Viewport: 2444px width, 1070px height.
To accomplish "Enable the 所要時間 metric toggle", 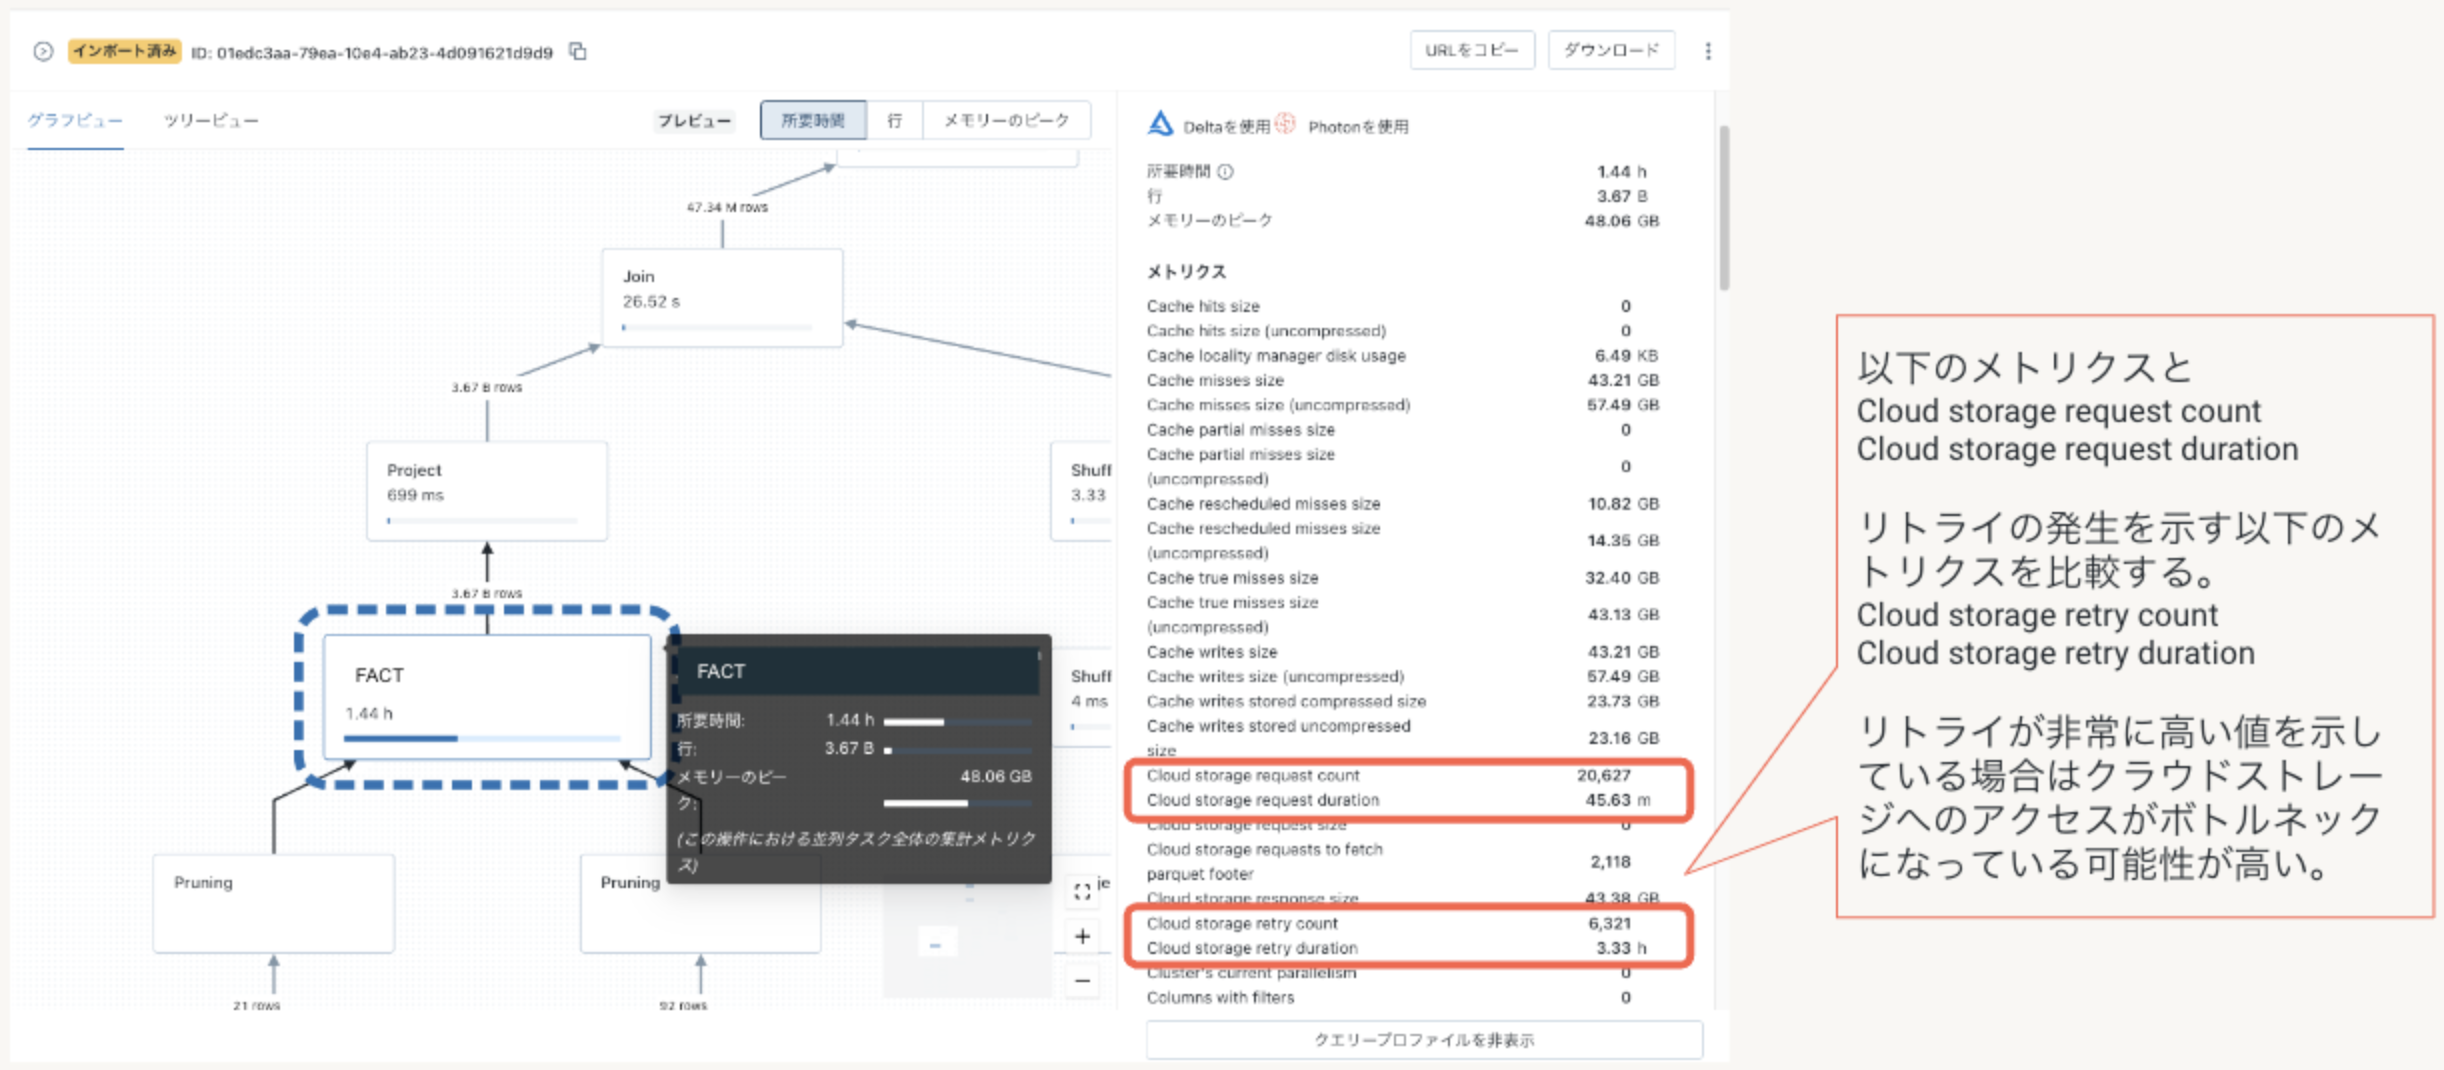I will [814, 120].
